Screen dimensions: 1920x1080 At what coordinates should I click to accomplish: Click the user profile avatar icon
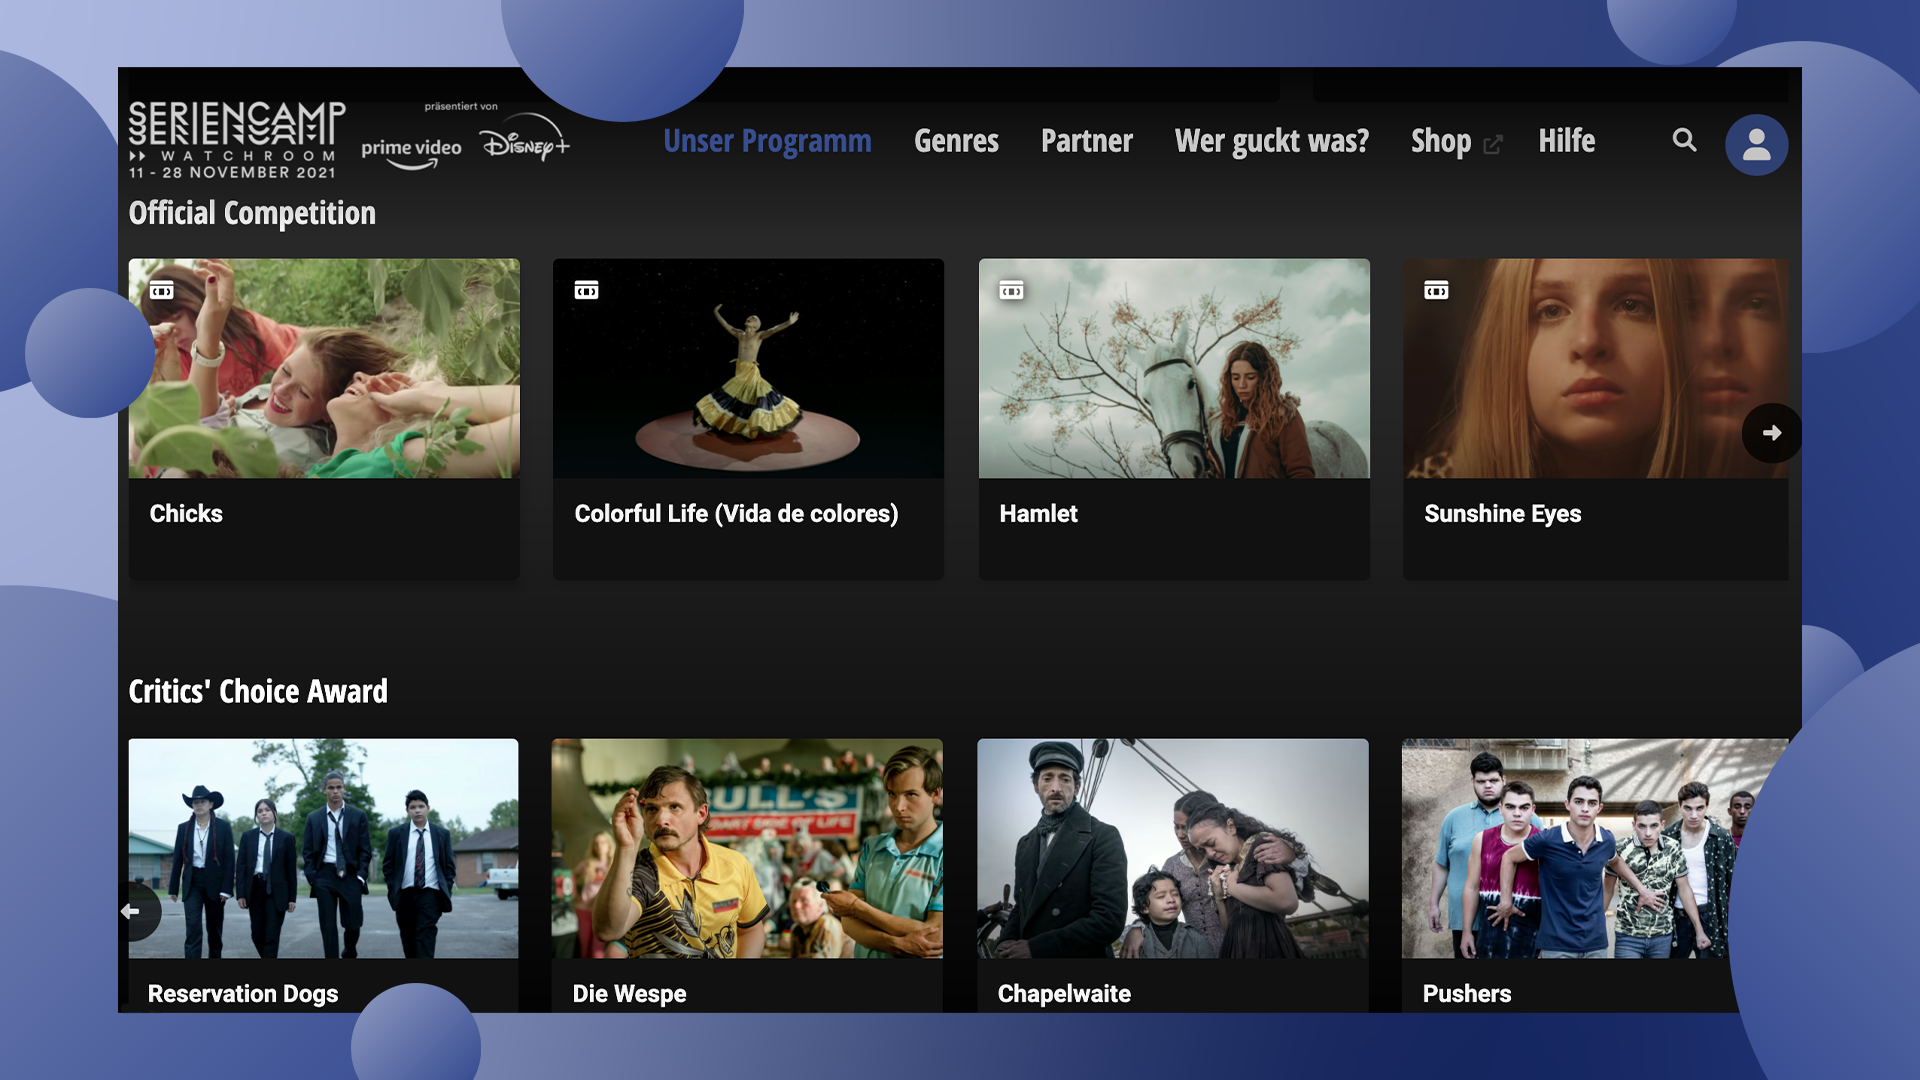pos(1756,145)
